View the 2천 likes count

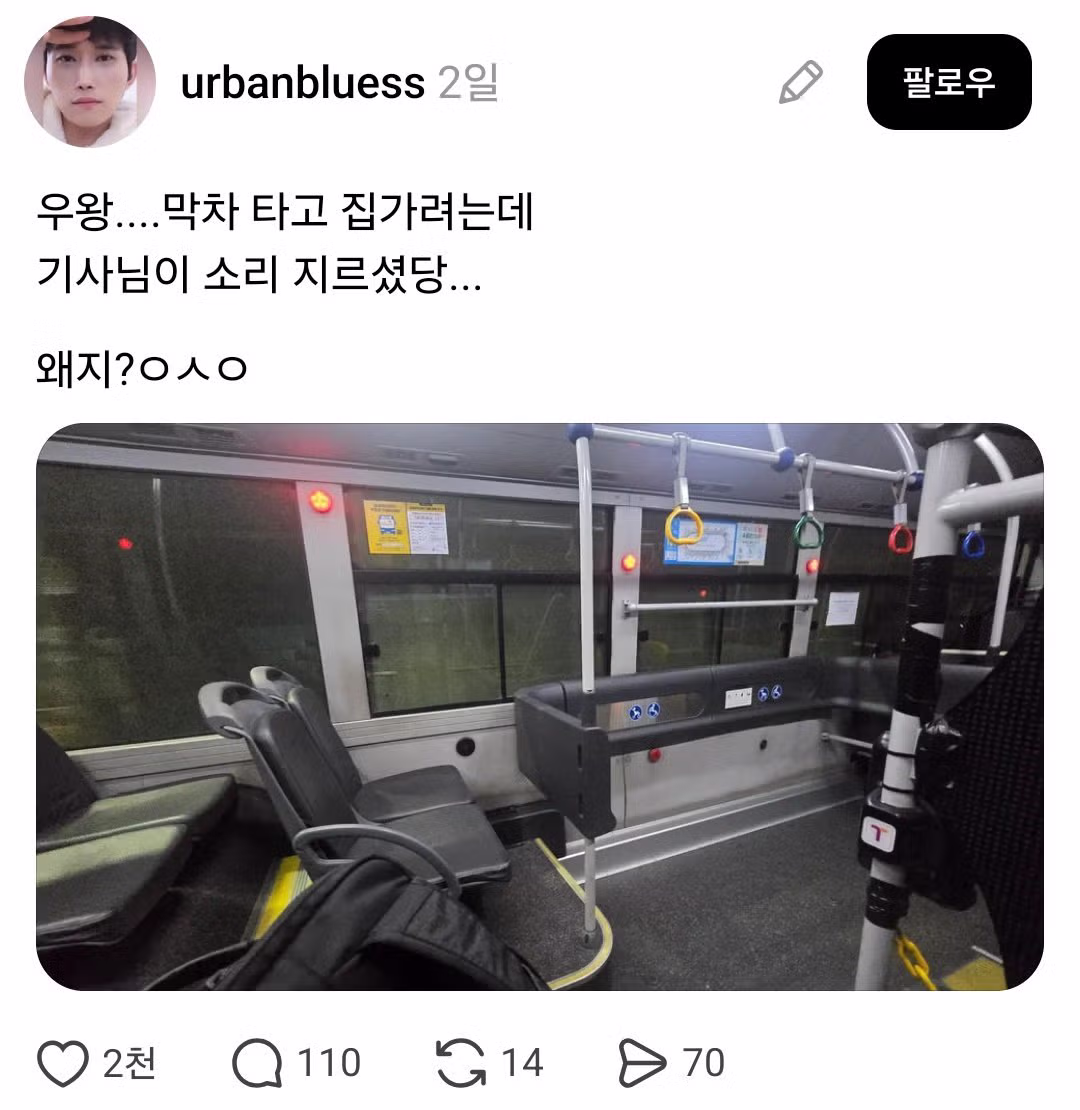(129, 1063)
